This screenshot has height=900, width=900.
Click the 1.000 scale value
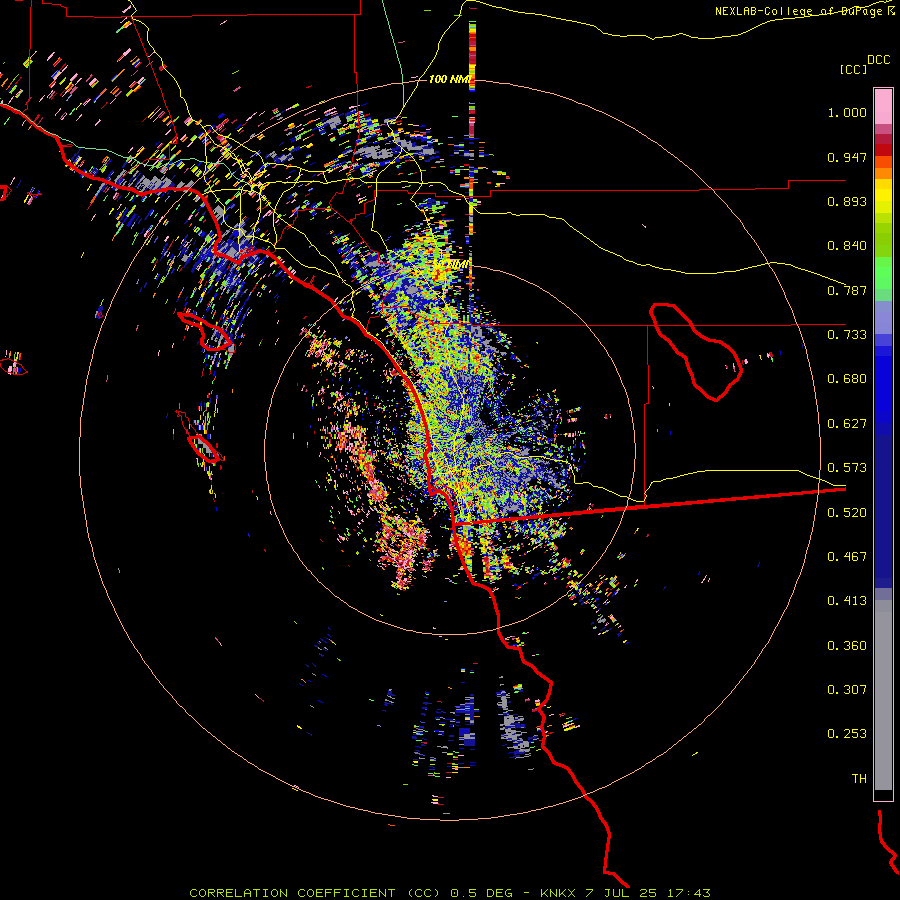847,112
